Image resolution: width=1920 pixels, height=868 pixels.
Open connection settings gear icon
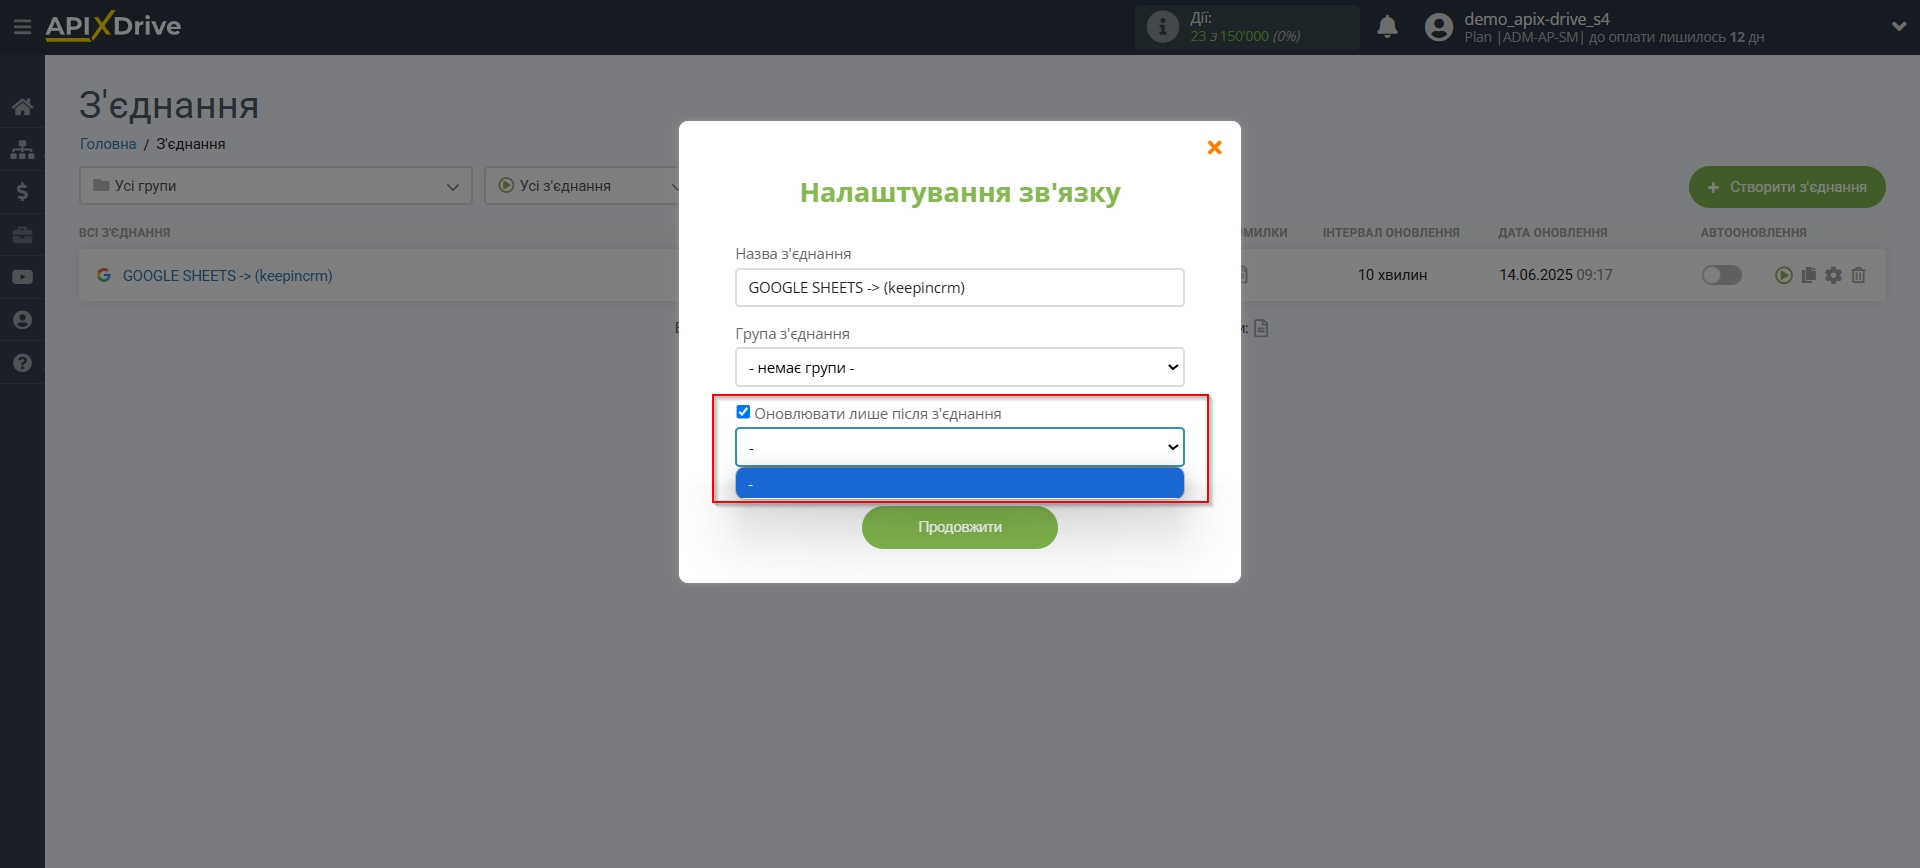(x=1833, y=275)
